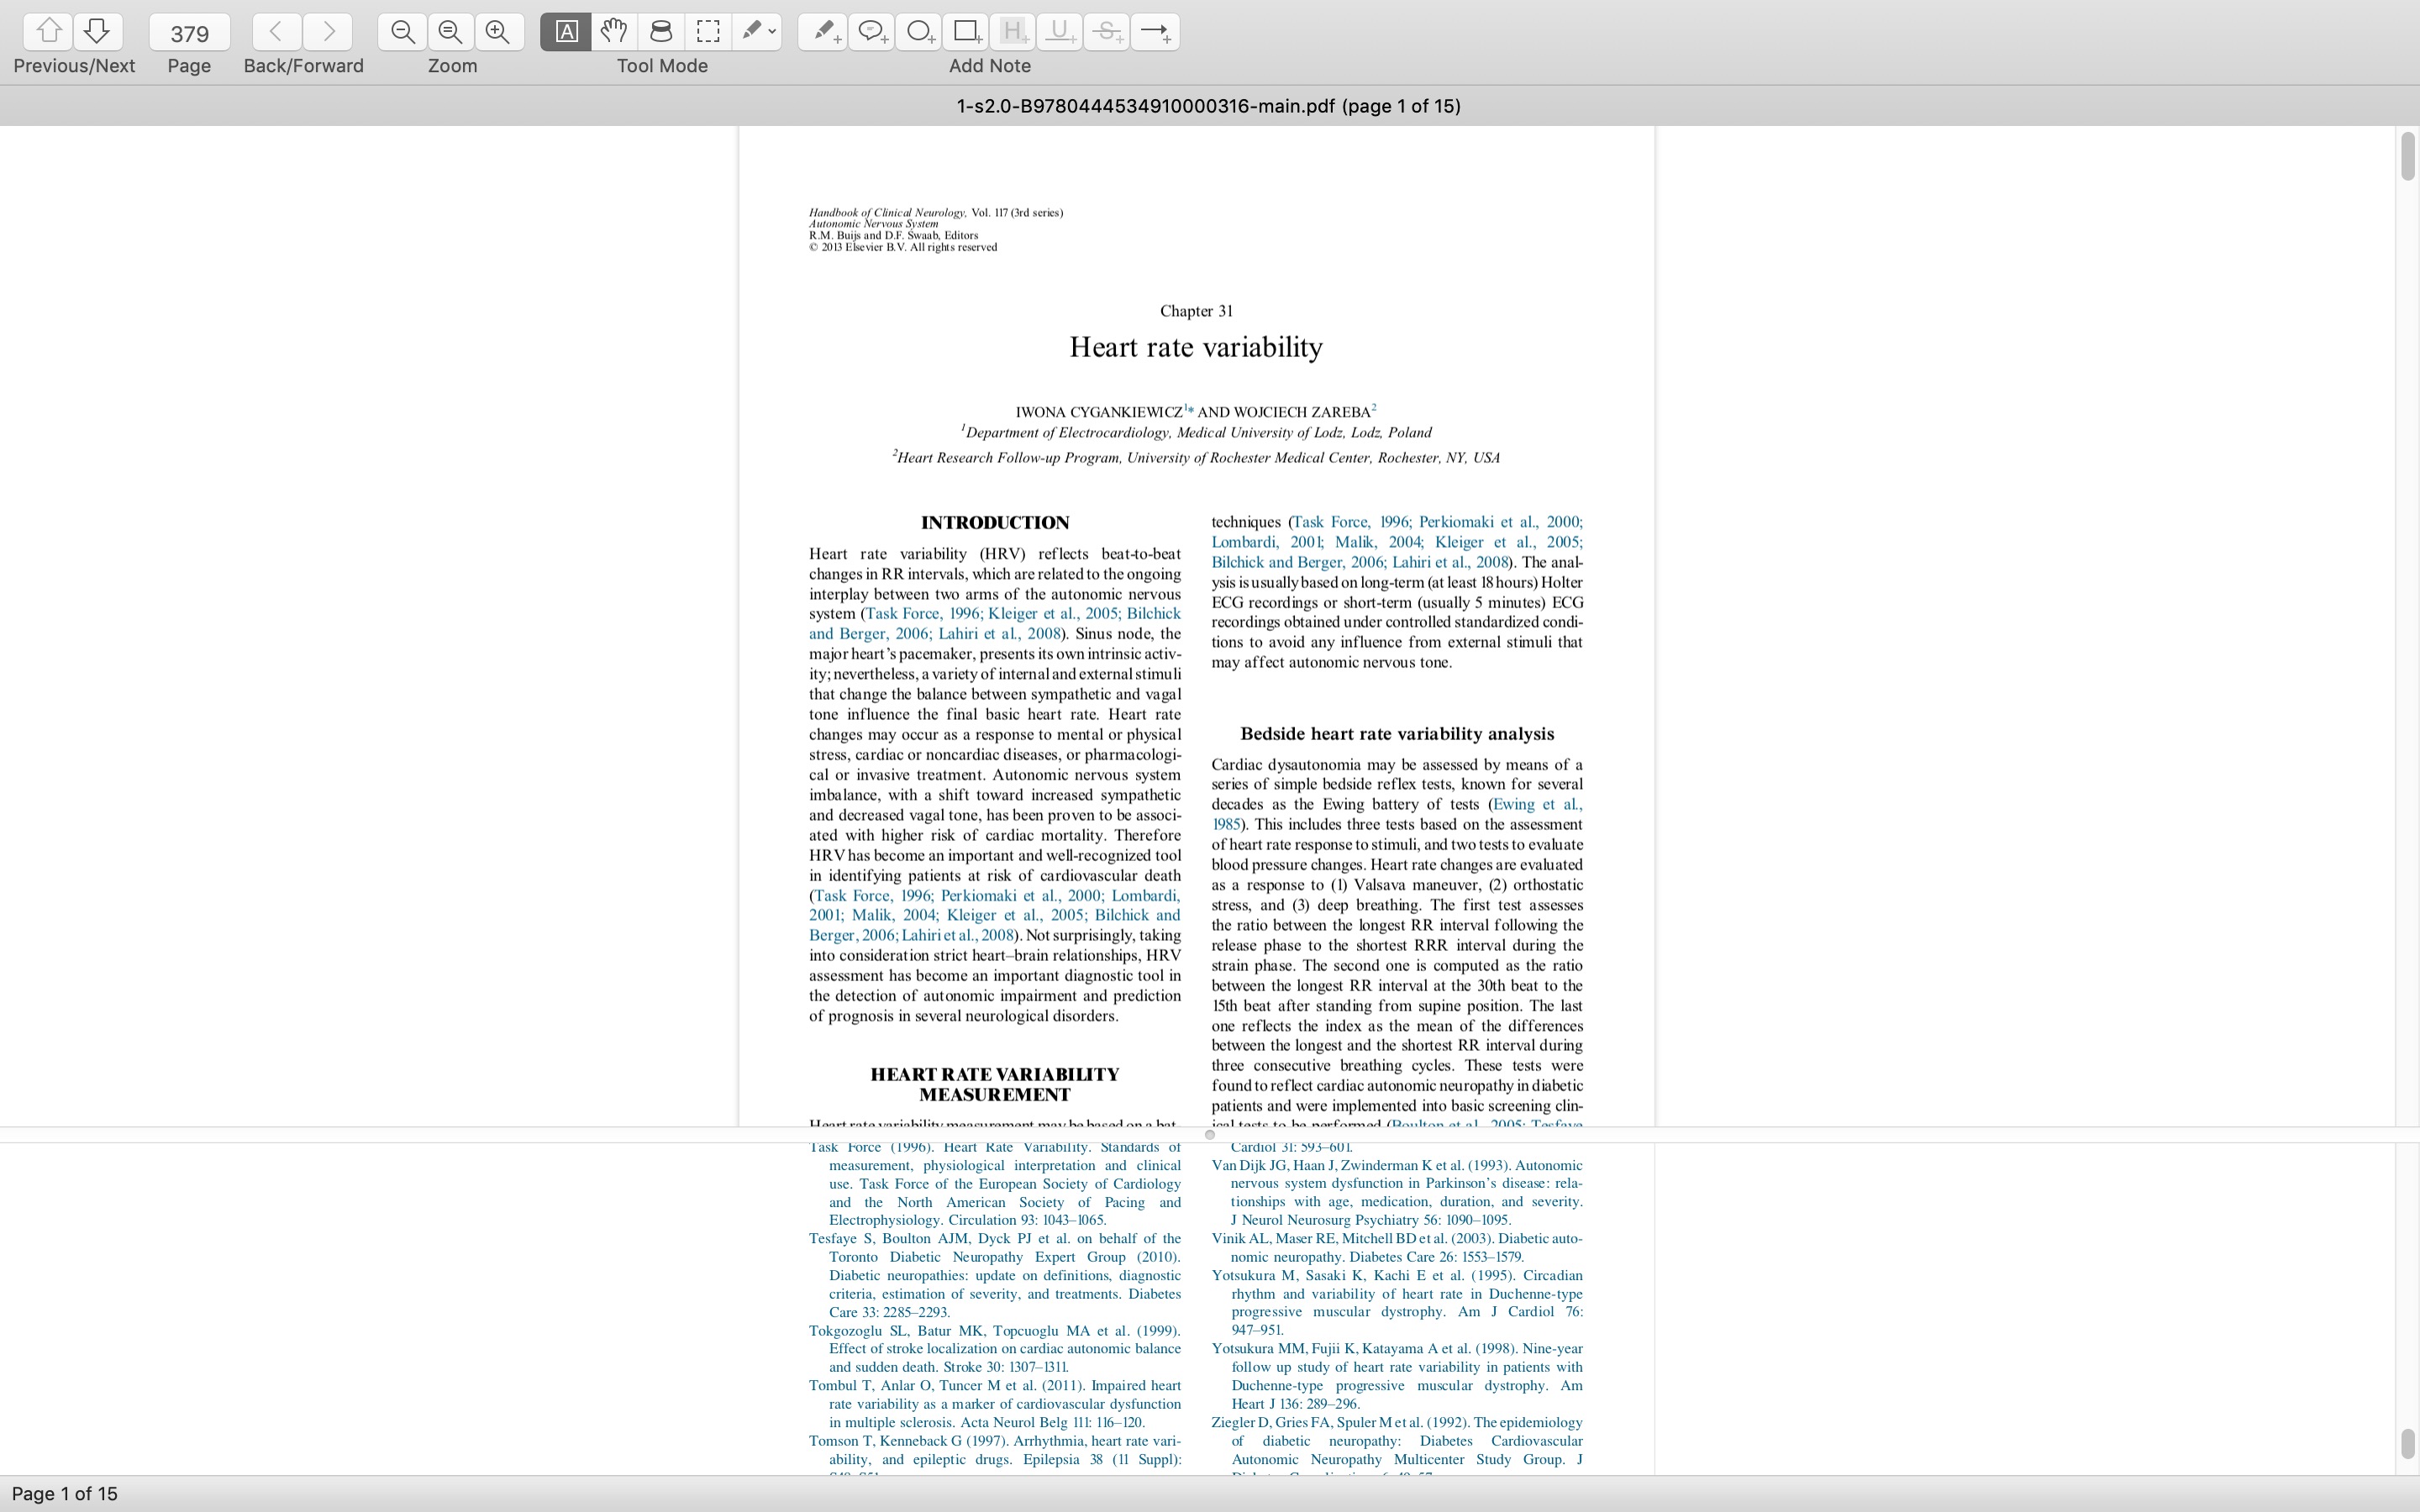This screenshot has width=2420, height=1512.
Task: Click the Department of Electrocardiology affiliation line
Action: click(x=1196, y=432)
